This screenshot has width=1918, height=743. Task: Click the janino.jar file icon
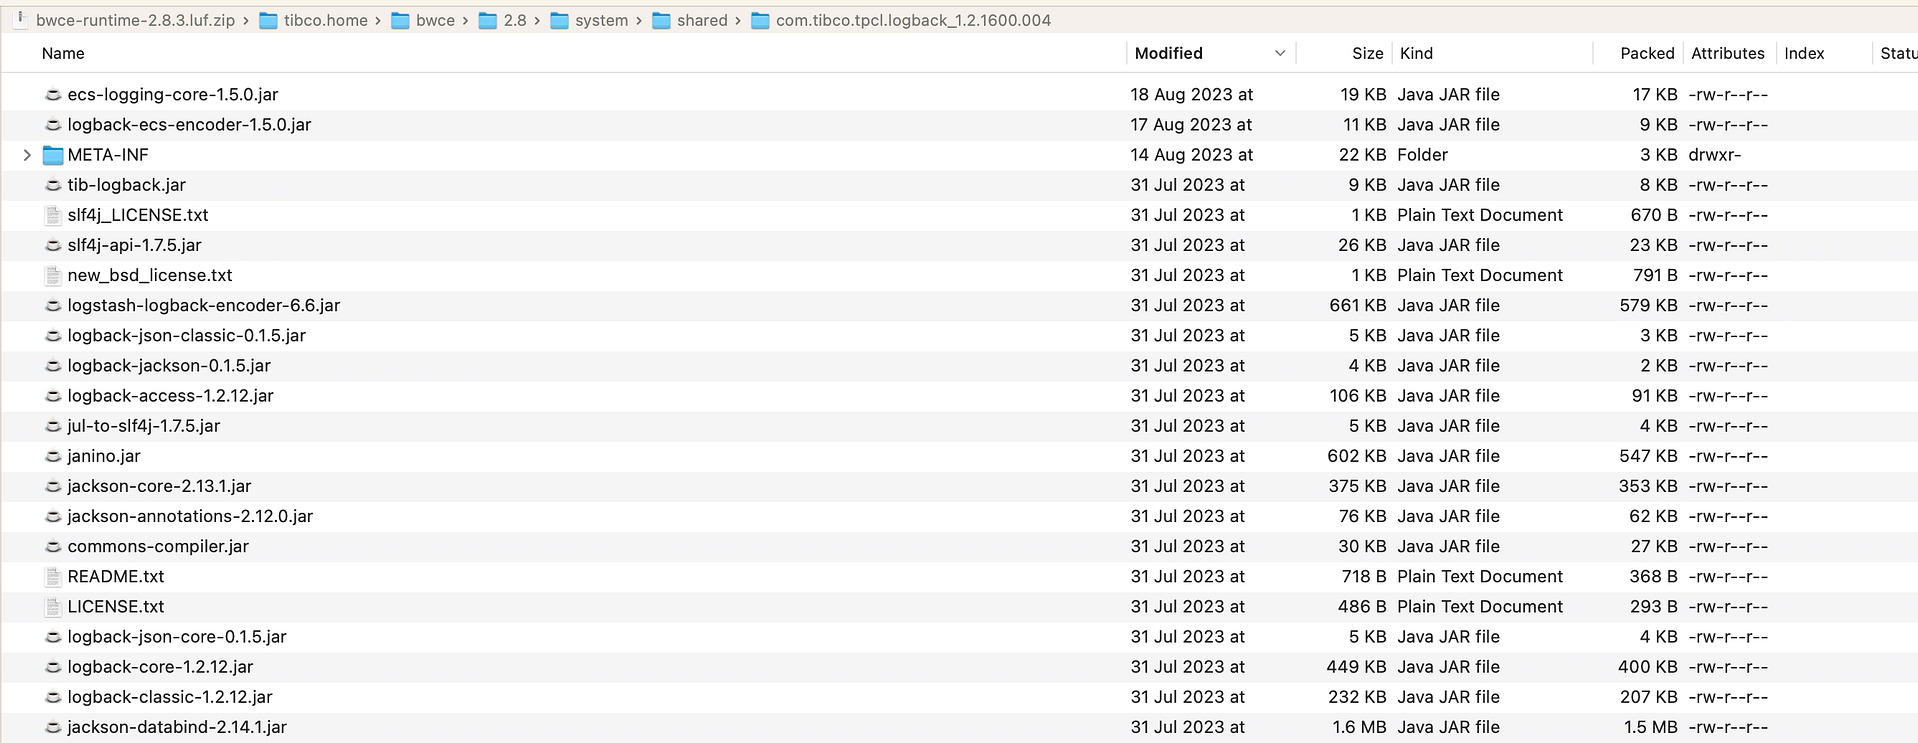point(53,456)
